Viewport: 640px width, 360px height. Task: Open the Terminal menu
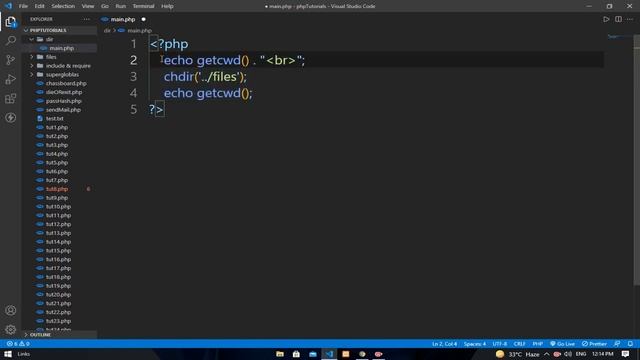pos(143,6)
